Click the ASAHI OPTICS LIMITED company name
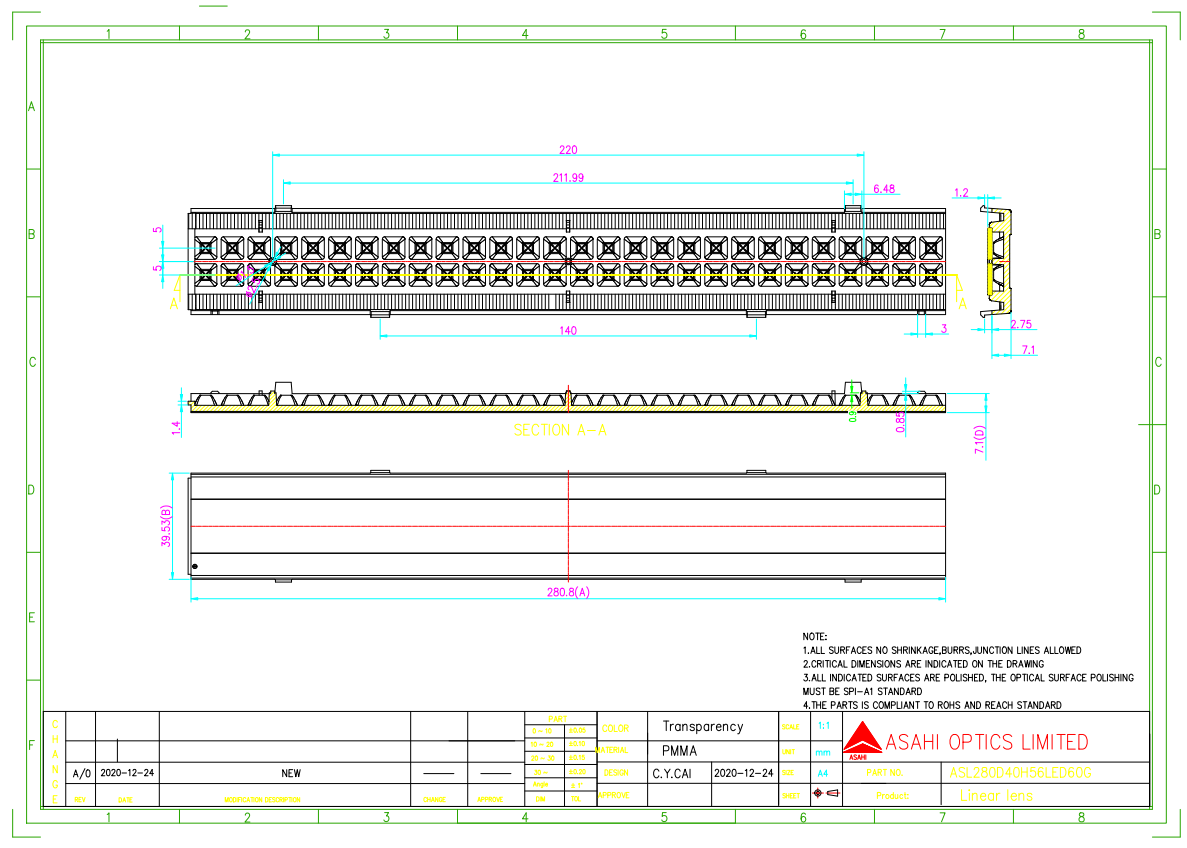The height and width of the screenshot is (848, 1187). 986,742
